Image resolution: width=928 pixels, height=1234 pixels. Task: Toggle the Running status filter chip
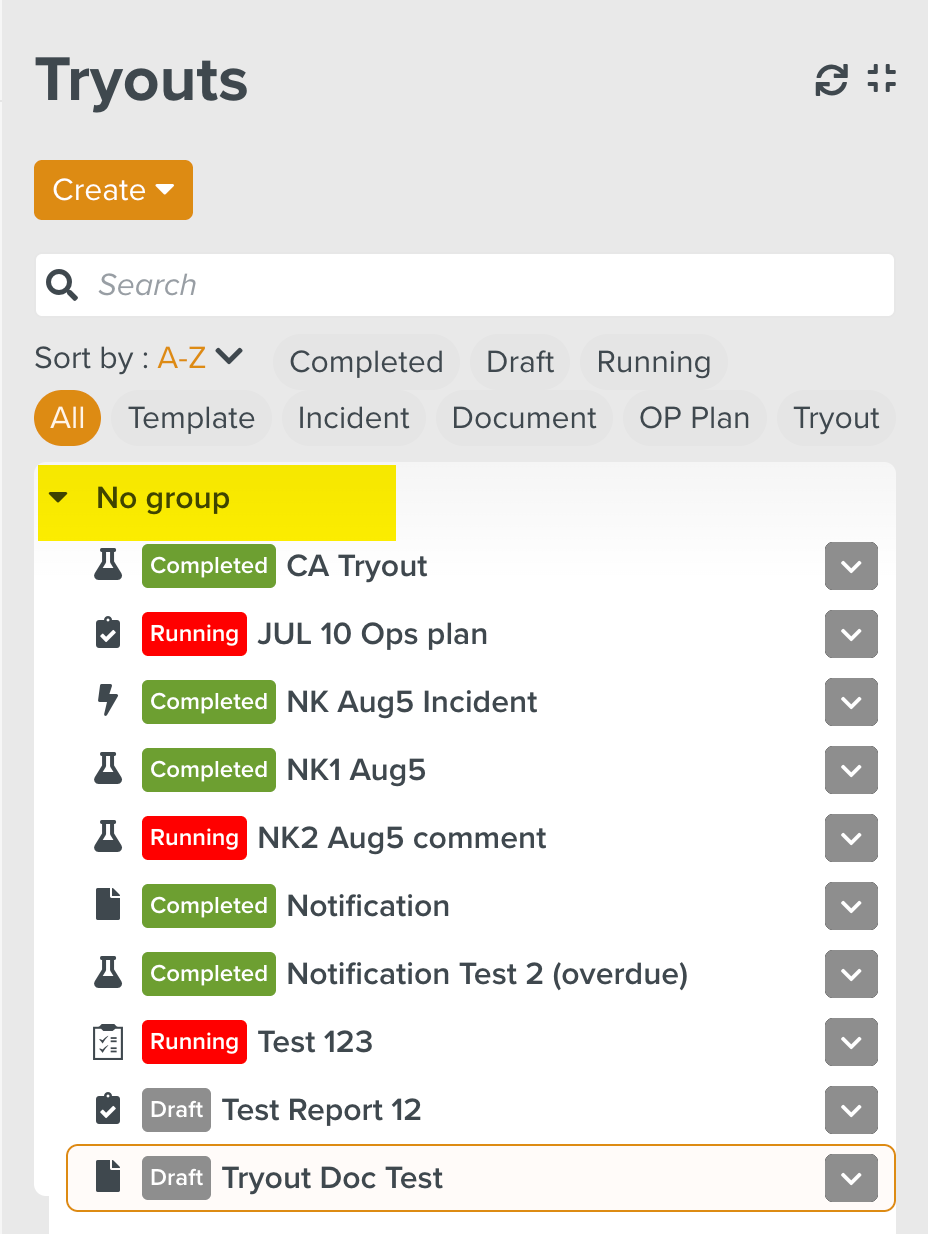click(653, 362)
